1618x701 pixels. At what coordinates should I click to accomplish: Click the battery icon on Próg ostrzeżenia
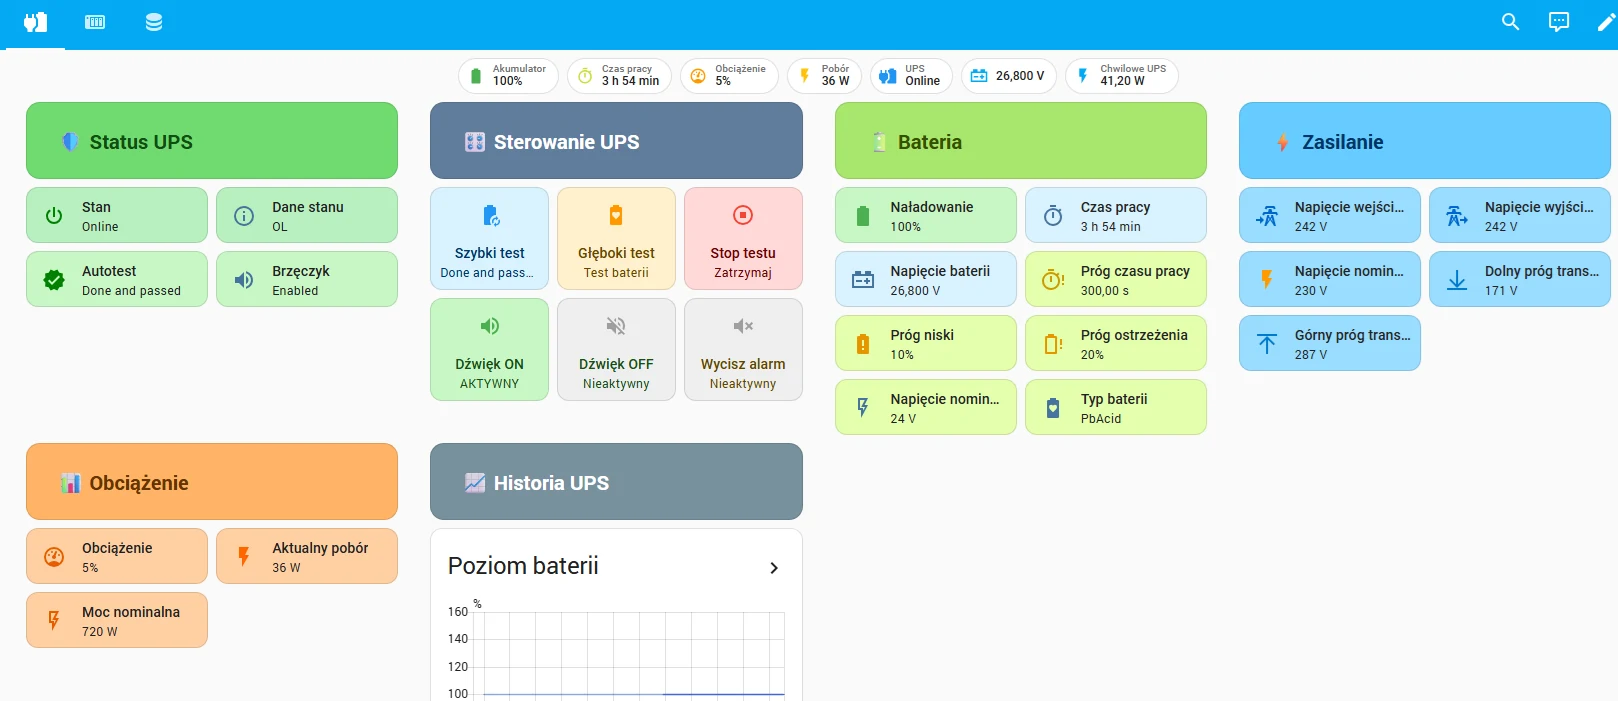pyautogui.click(x=1053, y=343)
